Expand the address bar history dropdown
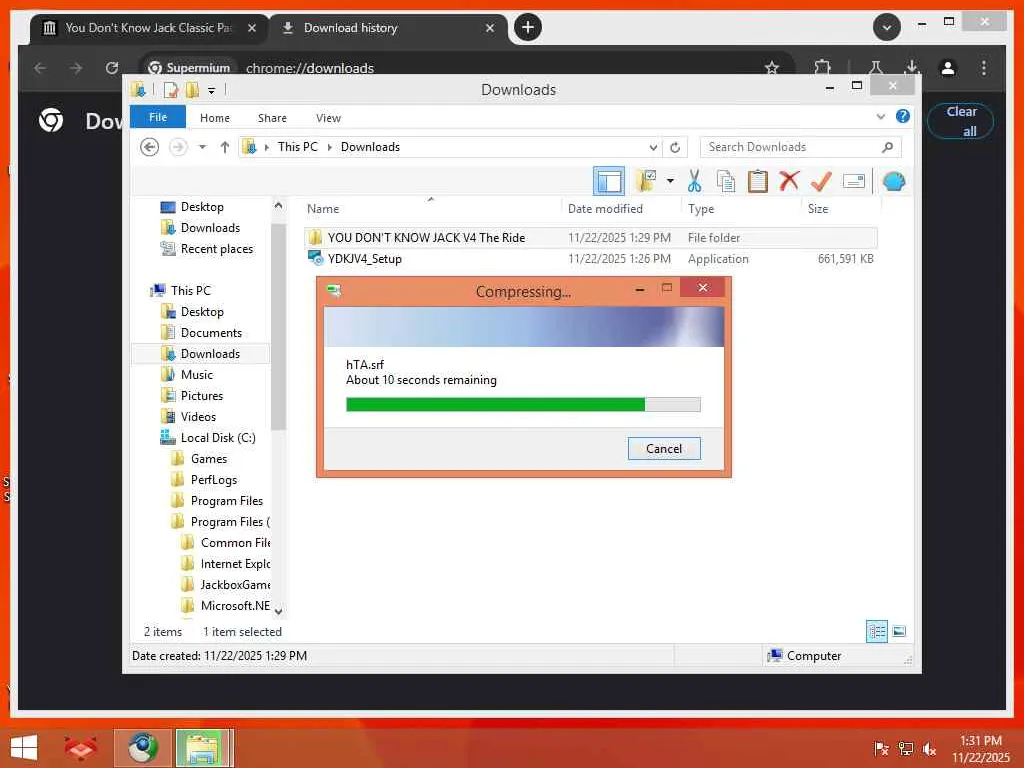The image size is (1024, 768). pyautogui.click(x=652, y=147)
